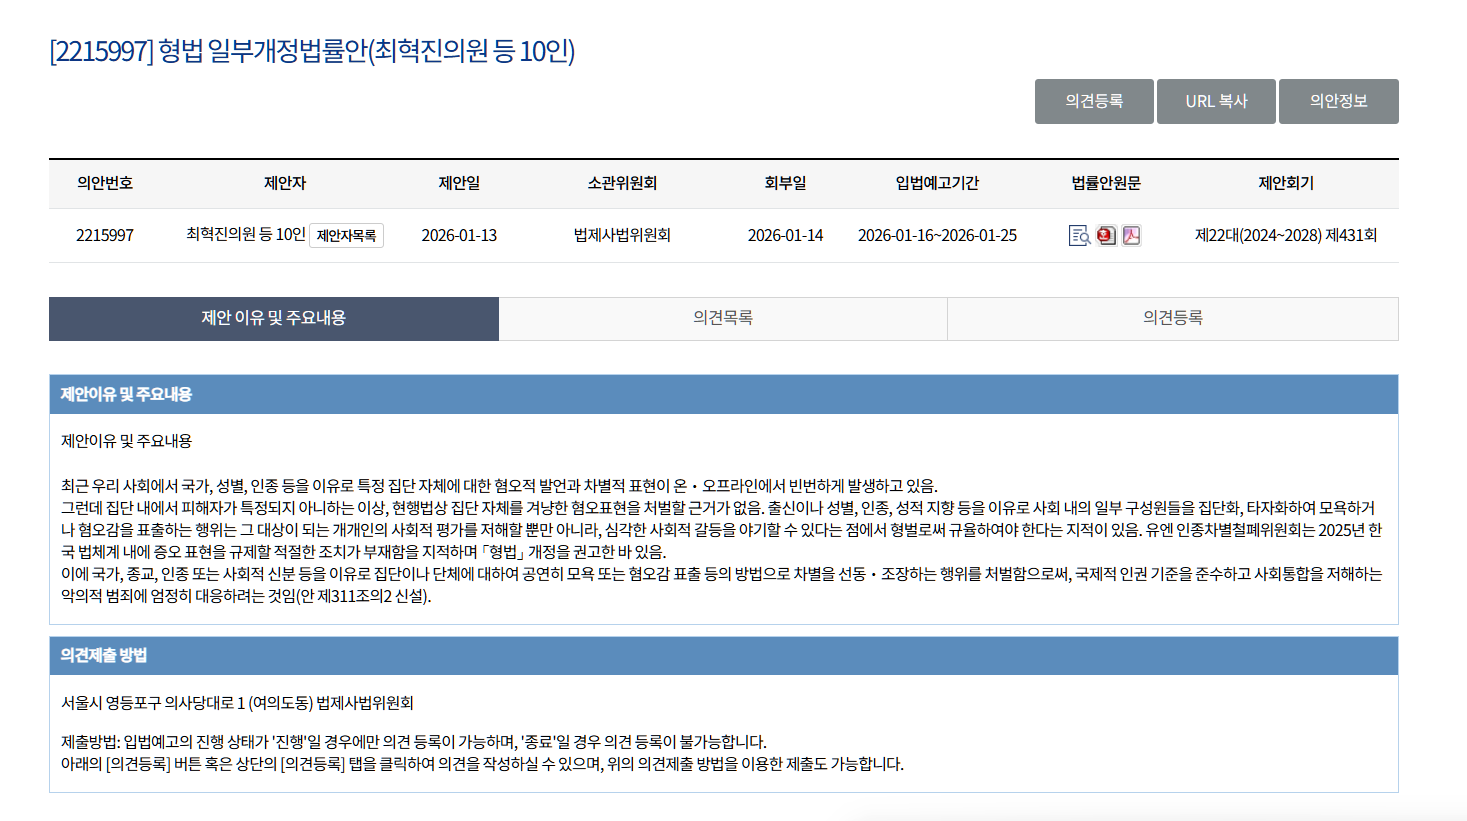
Task: Select the 제안 이유 및 주요내용 tab
Action: point(273,318)
